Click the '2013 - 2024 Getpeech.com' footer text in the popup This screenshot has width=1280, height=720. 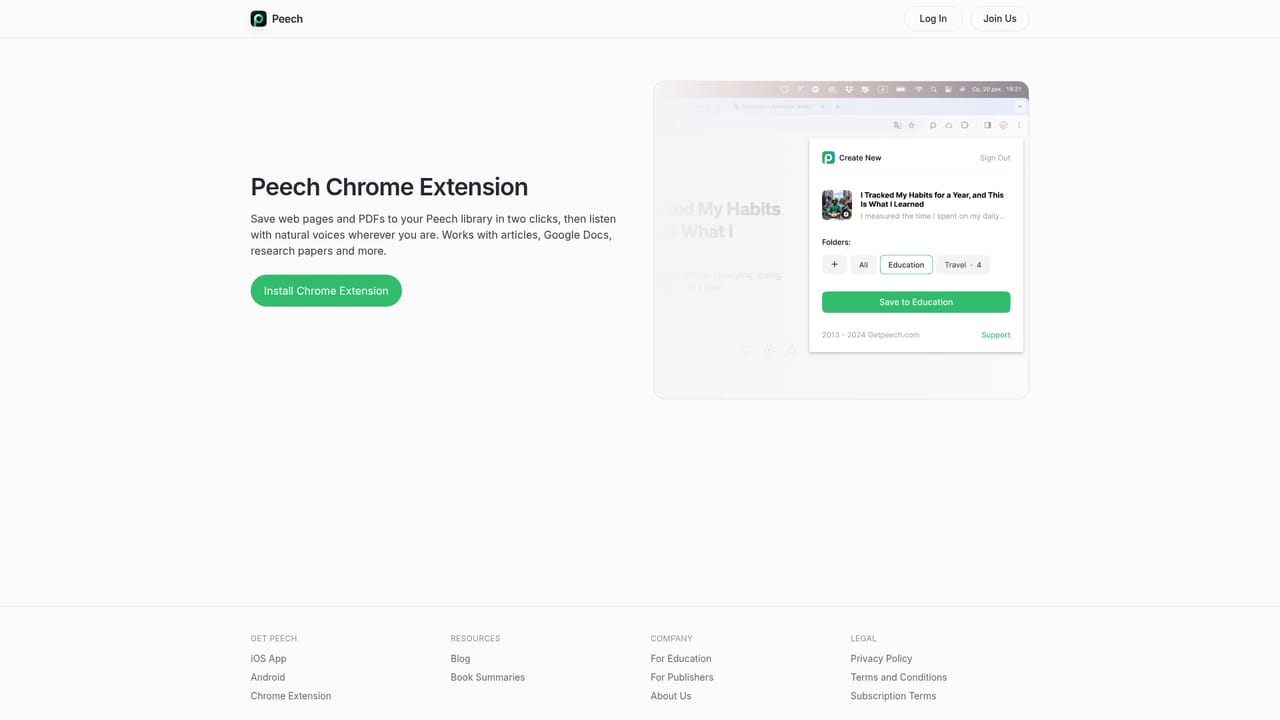coord(870,335)
